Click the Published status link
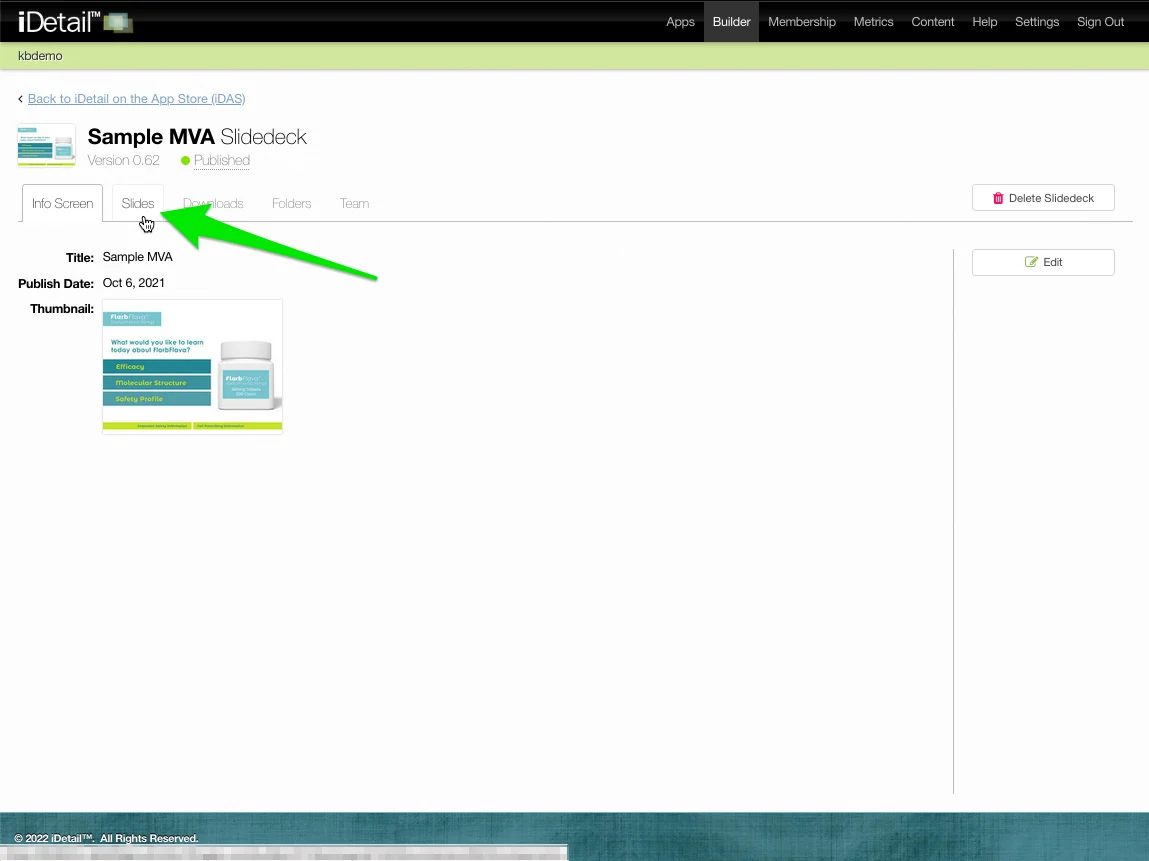 point(221,160)
